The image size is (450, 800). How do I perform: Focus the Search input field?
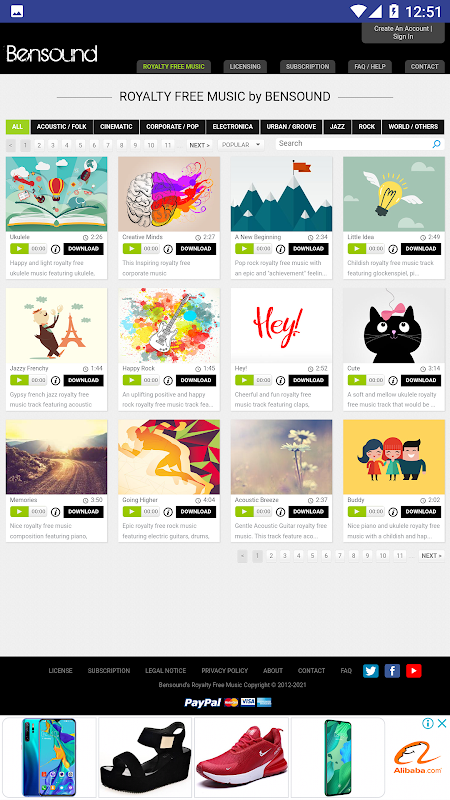pyautogui.click(x=353, y=144)
